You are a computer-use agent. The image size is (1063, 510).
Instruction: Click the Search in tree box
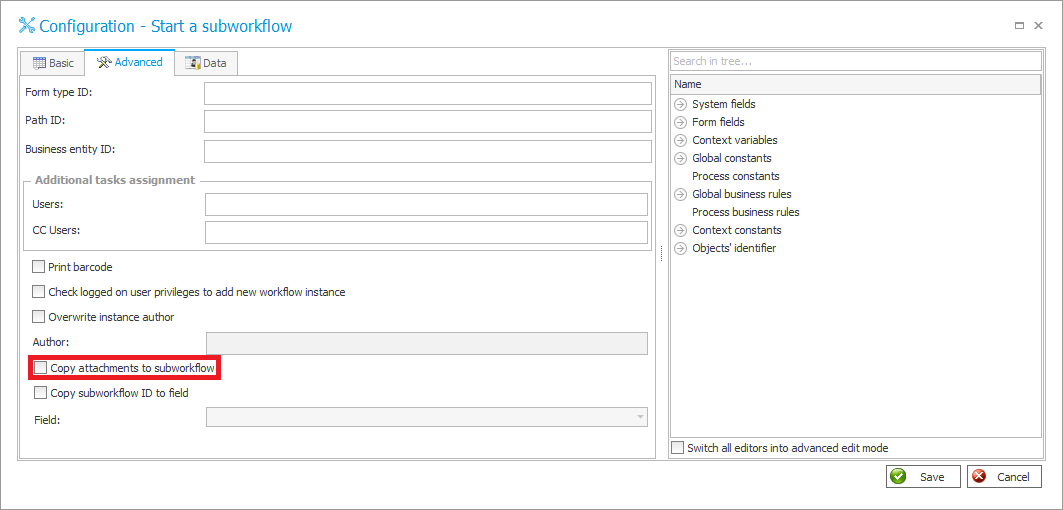point(855,62)
